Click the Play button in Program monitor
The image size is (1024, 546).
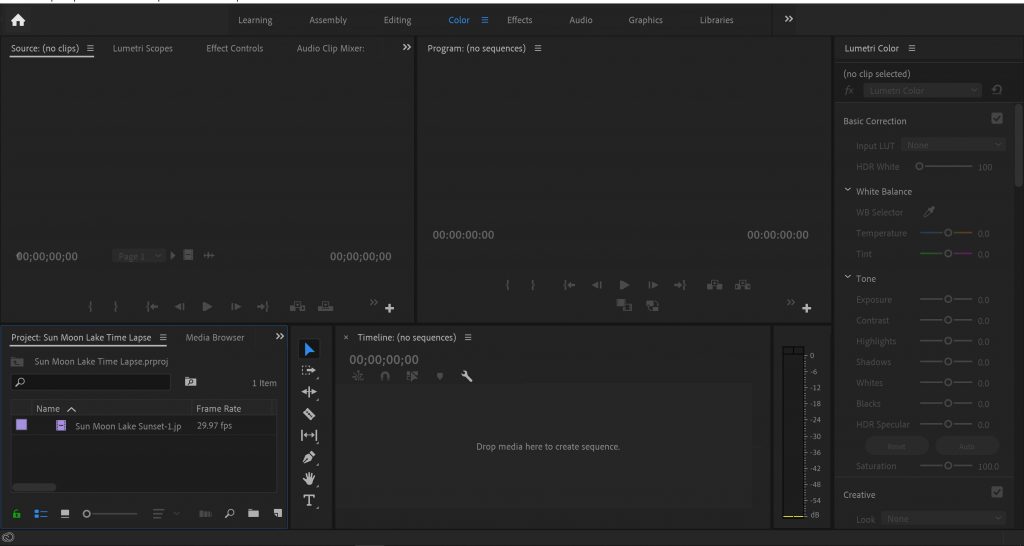624,285
